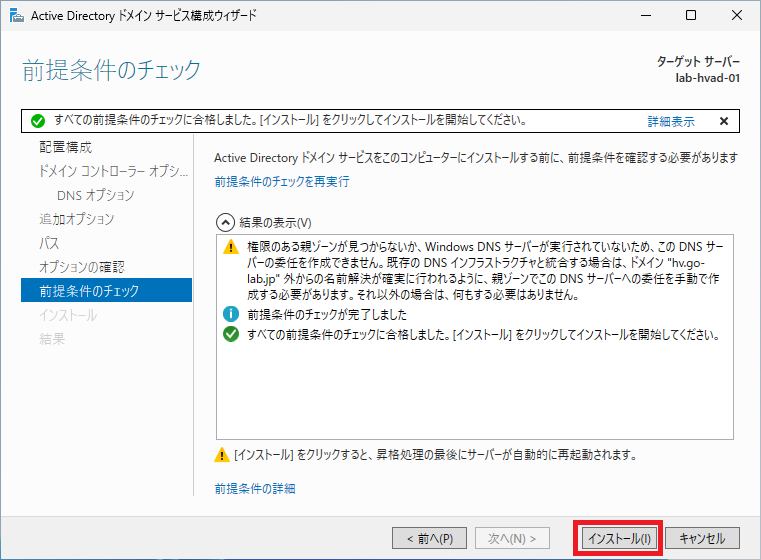Click the 前提条件のチェック page heading
761x560 pixels.
pos(111,70)
